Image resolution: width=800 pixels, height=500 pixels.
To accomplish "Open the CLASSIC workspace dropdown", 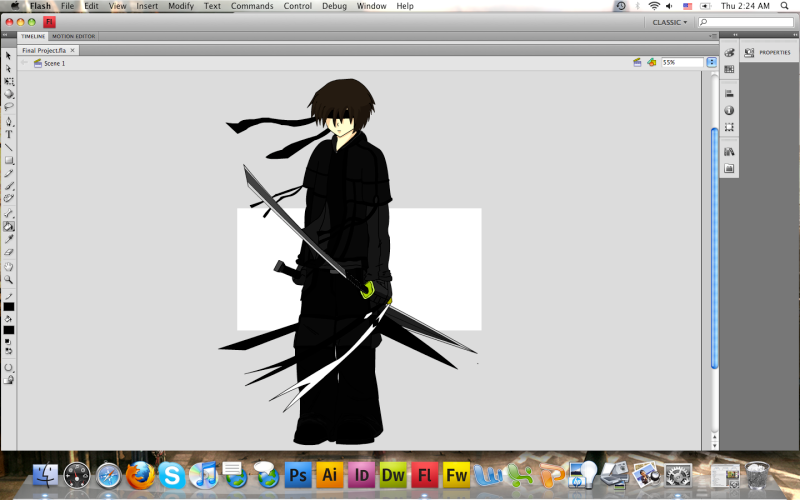I will pyautogui.click(x=668, y=22).
